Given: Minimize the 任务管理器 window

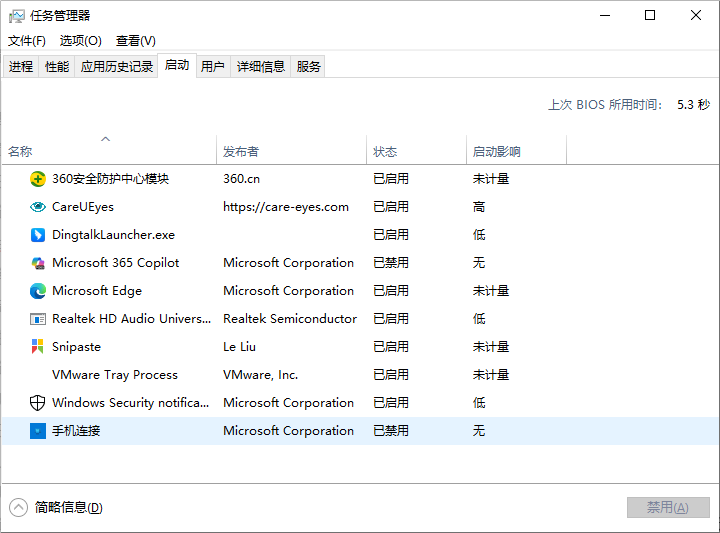Looking at the screenshot, I should tap(605, 16).
